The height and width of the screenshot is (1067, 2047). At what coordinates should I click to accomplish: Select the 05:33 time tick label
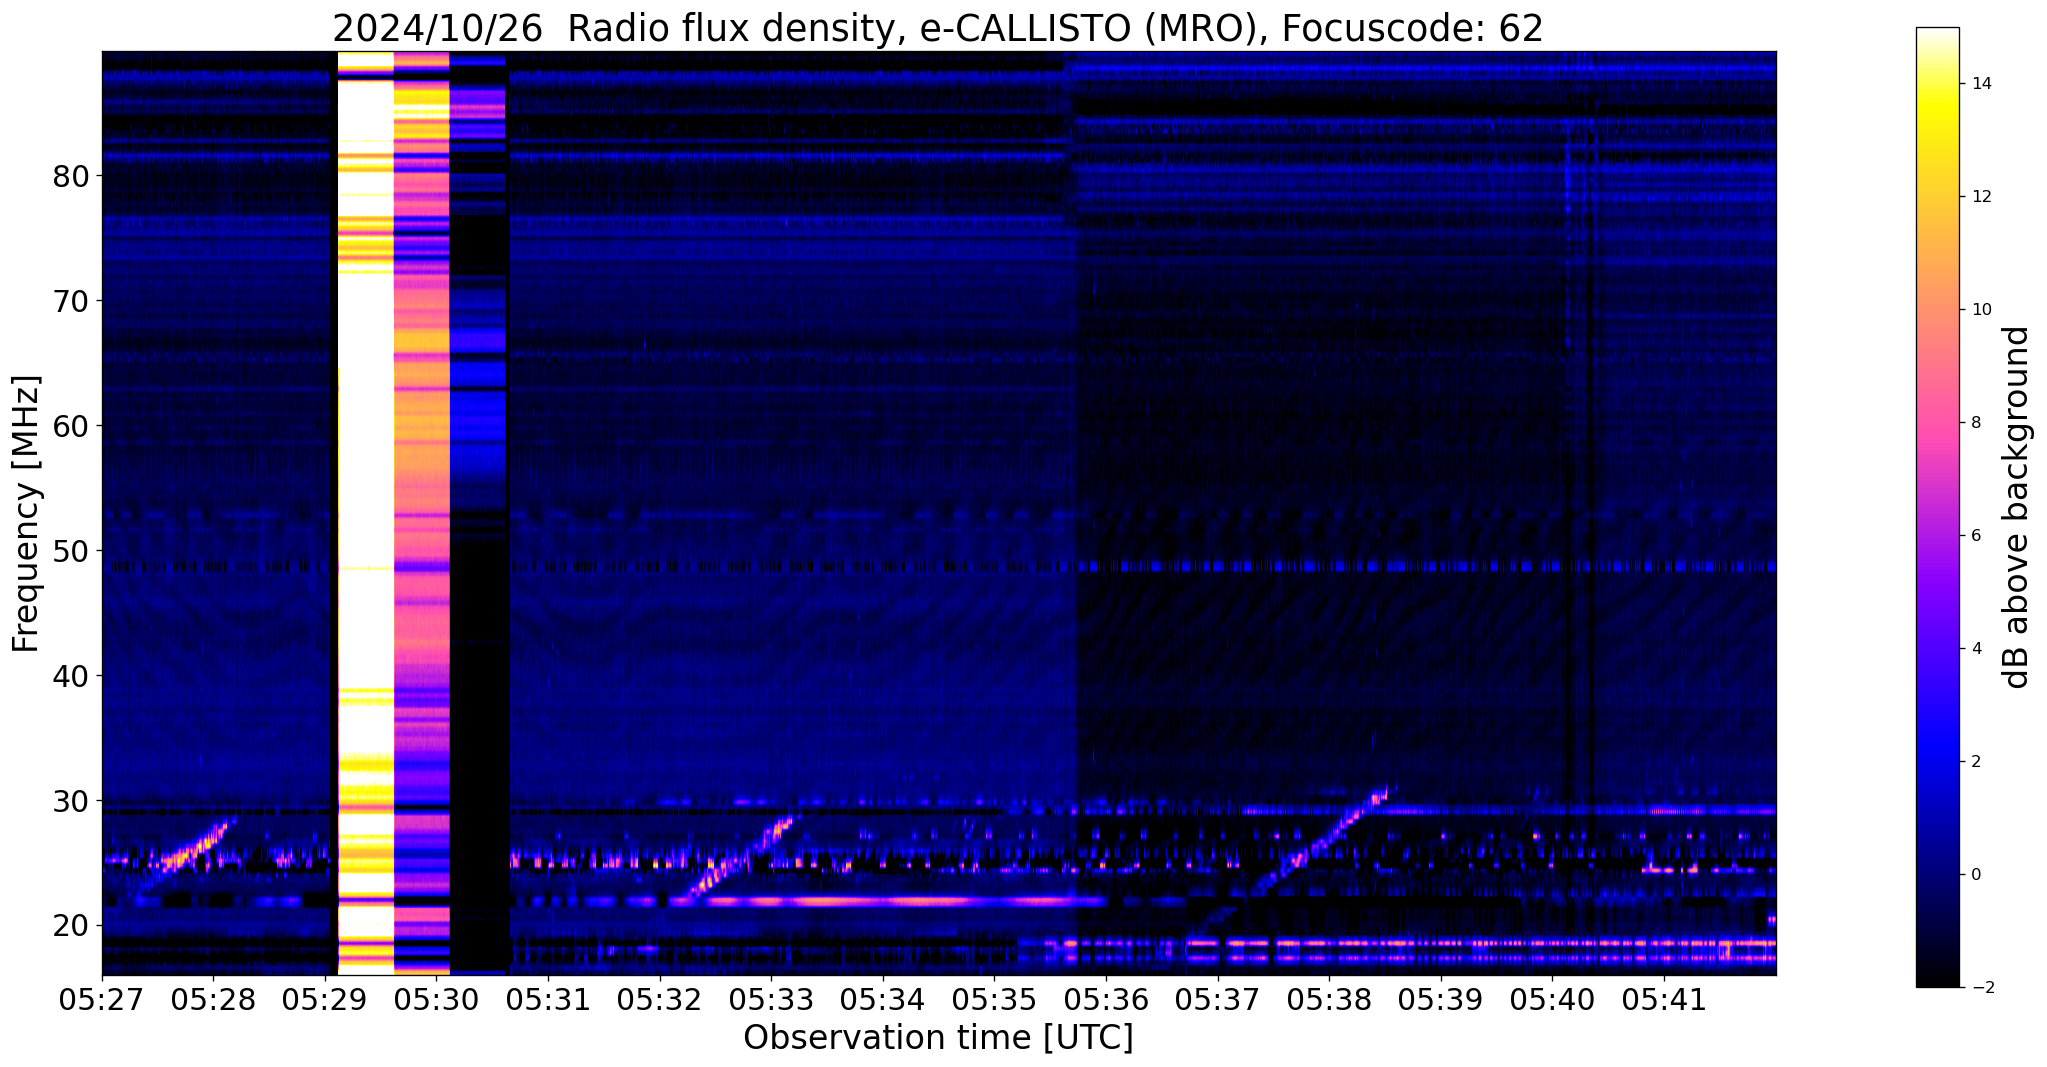pyautogui.click(x=771, y=999)
